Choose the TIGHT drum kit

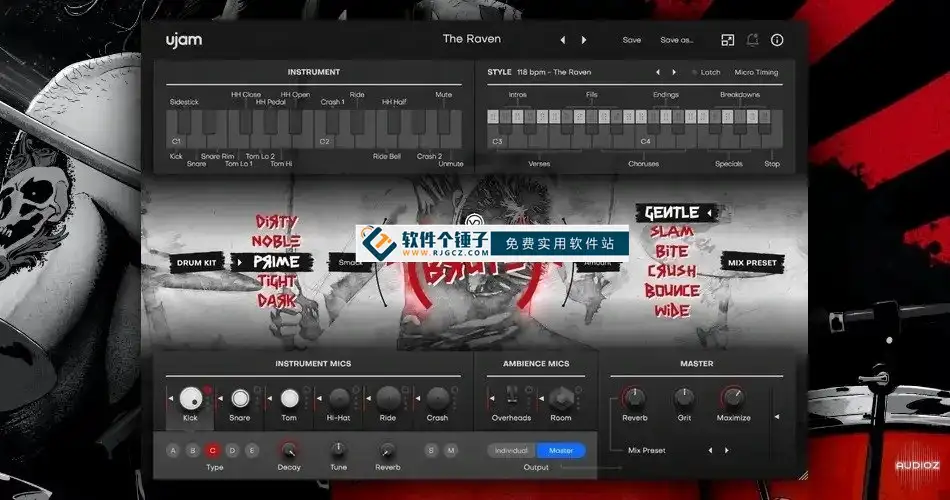click(277, 281)
